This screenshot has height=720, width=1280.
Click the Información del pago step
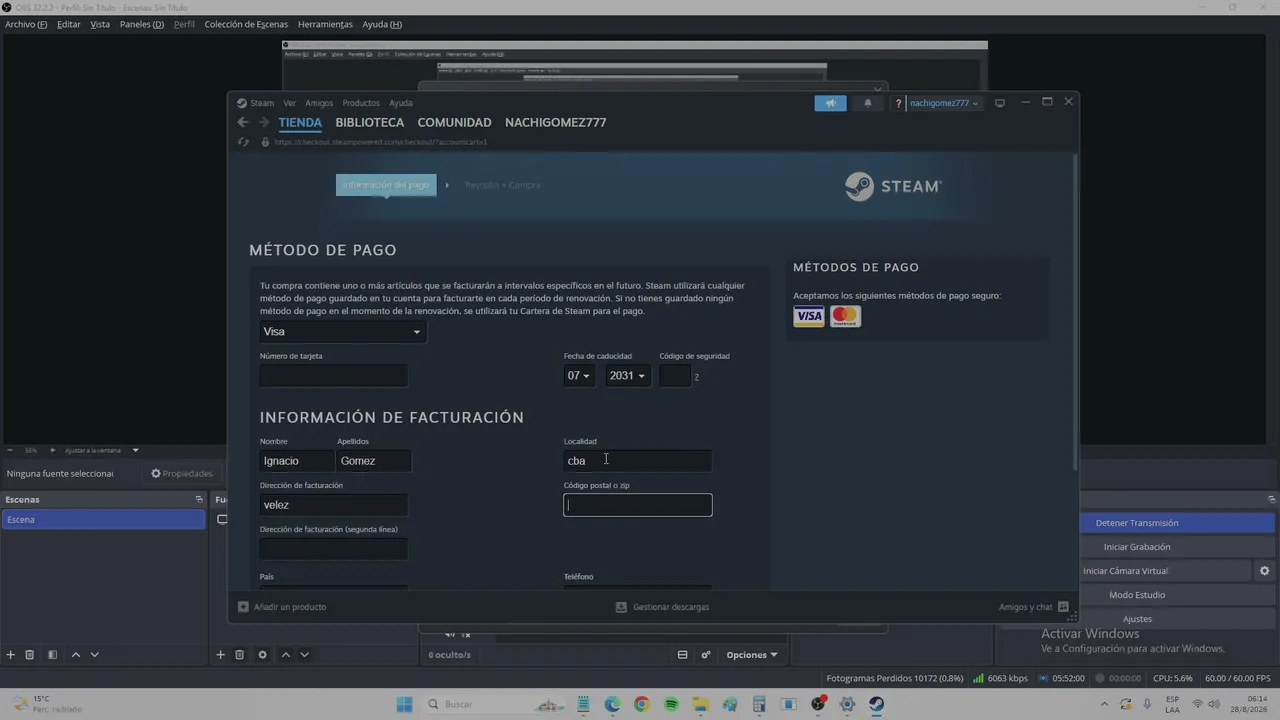(x=386, y=185)
